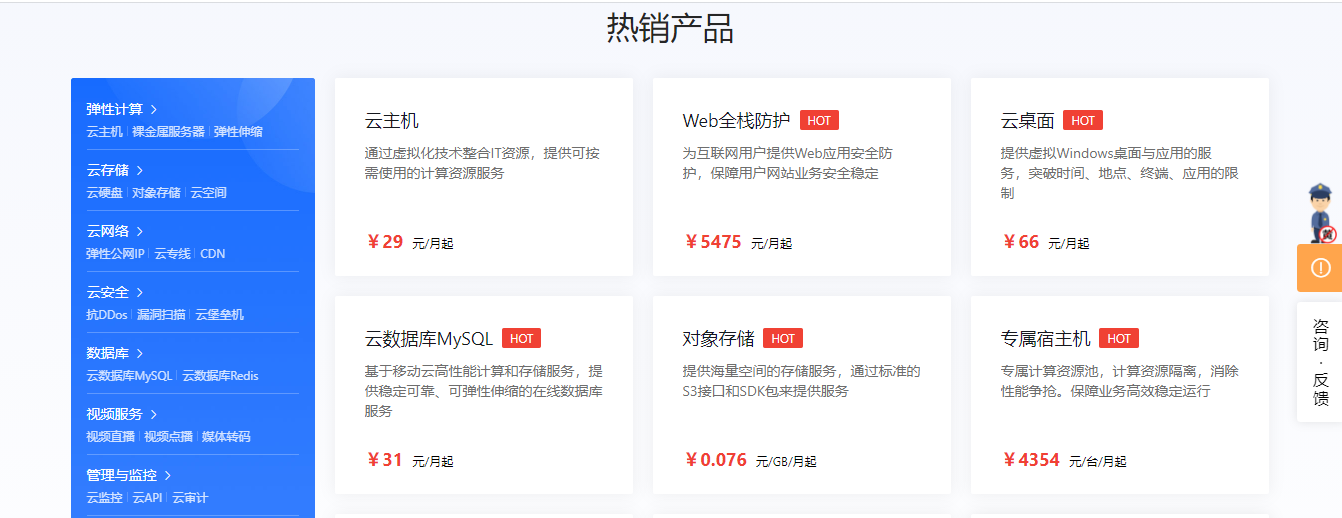Click the ¥31 price text

click(385, 460)
